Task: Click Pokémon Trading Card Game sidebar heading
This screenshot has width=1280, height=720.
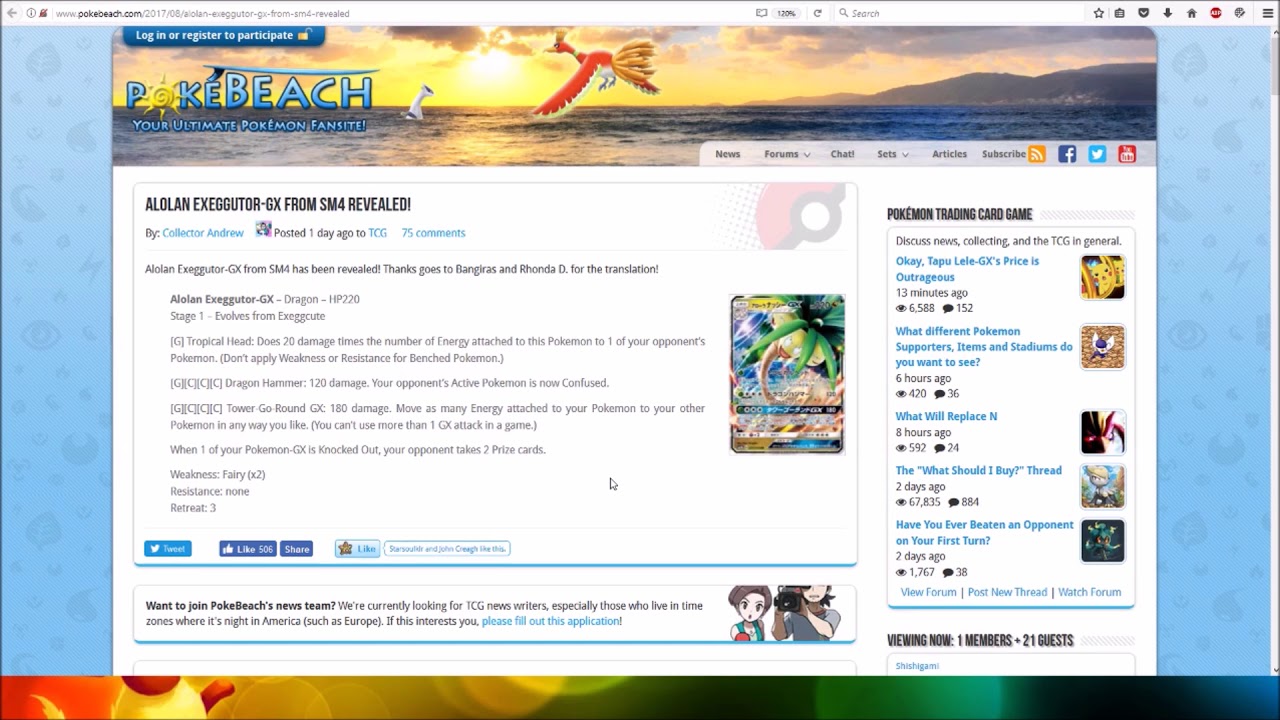Action: point(959,214)
